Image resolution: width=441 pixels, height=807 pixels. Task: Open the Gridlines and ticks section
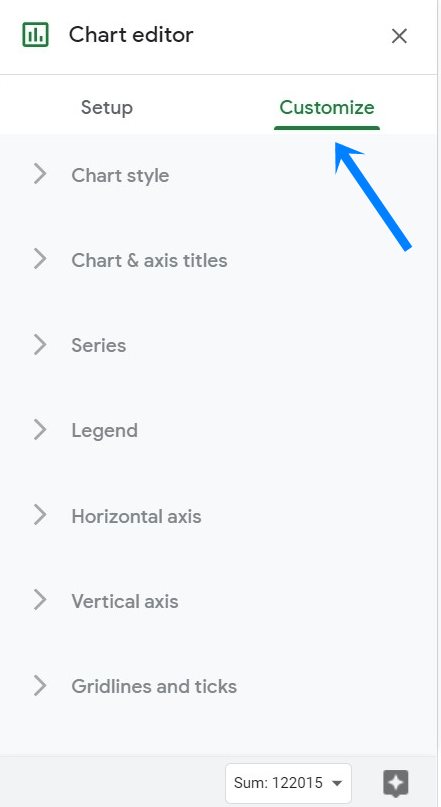154,687
